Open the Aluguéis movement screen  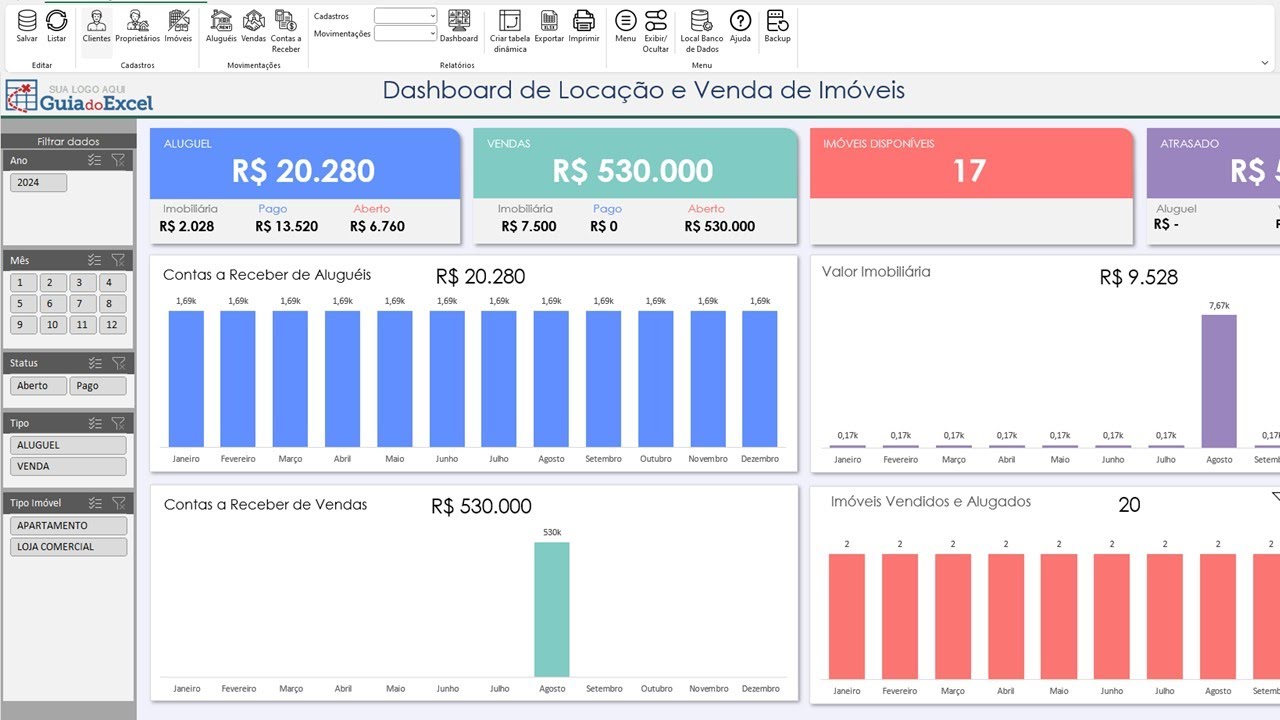[x=221, y=26]
